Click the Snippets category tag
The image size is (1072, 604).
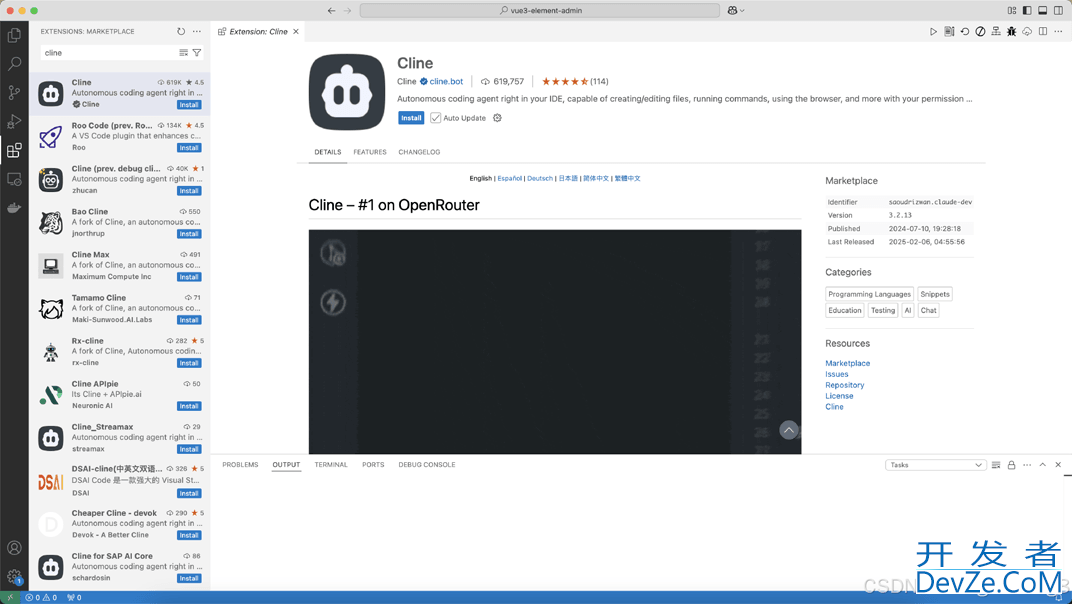pos(935,294)
